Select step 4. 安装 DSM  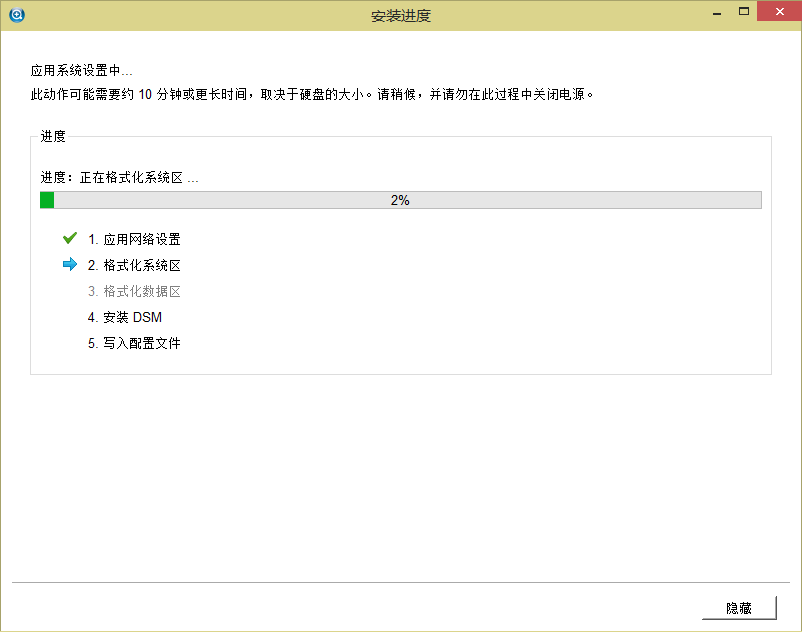pyautogui.click(x=125, y=318)
